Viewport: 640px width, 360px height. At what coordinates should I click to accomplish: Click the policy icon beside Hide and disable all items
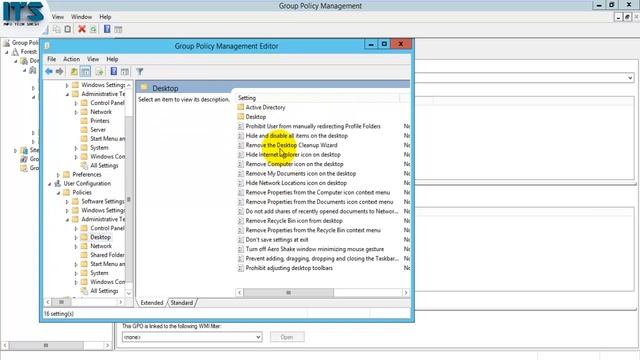240,136
